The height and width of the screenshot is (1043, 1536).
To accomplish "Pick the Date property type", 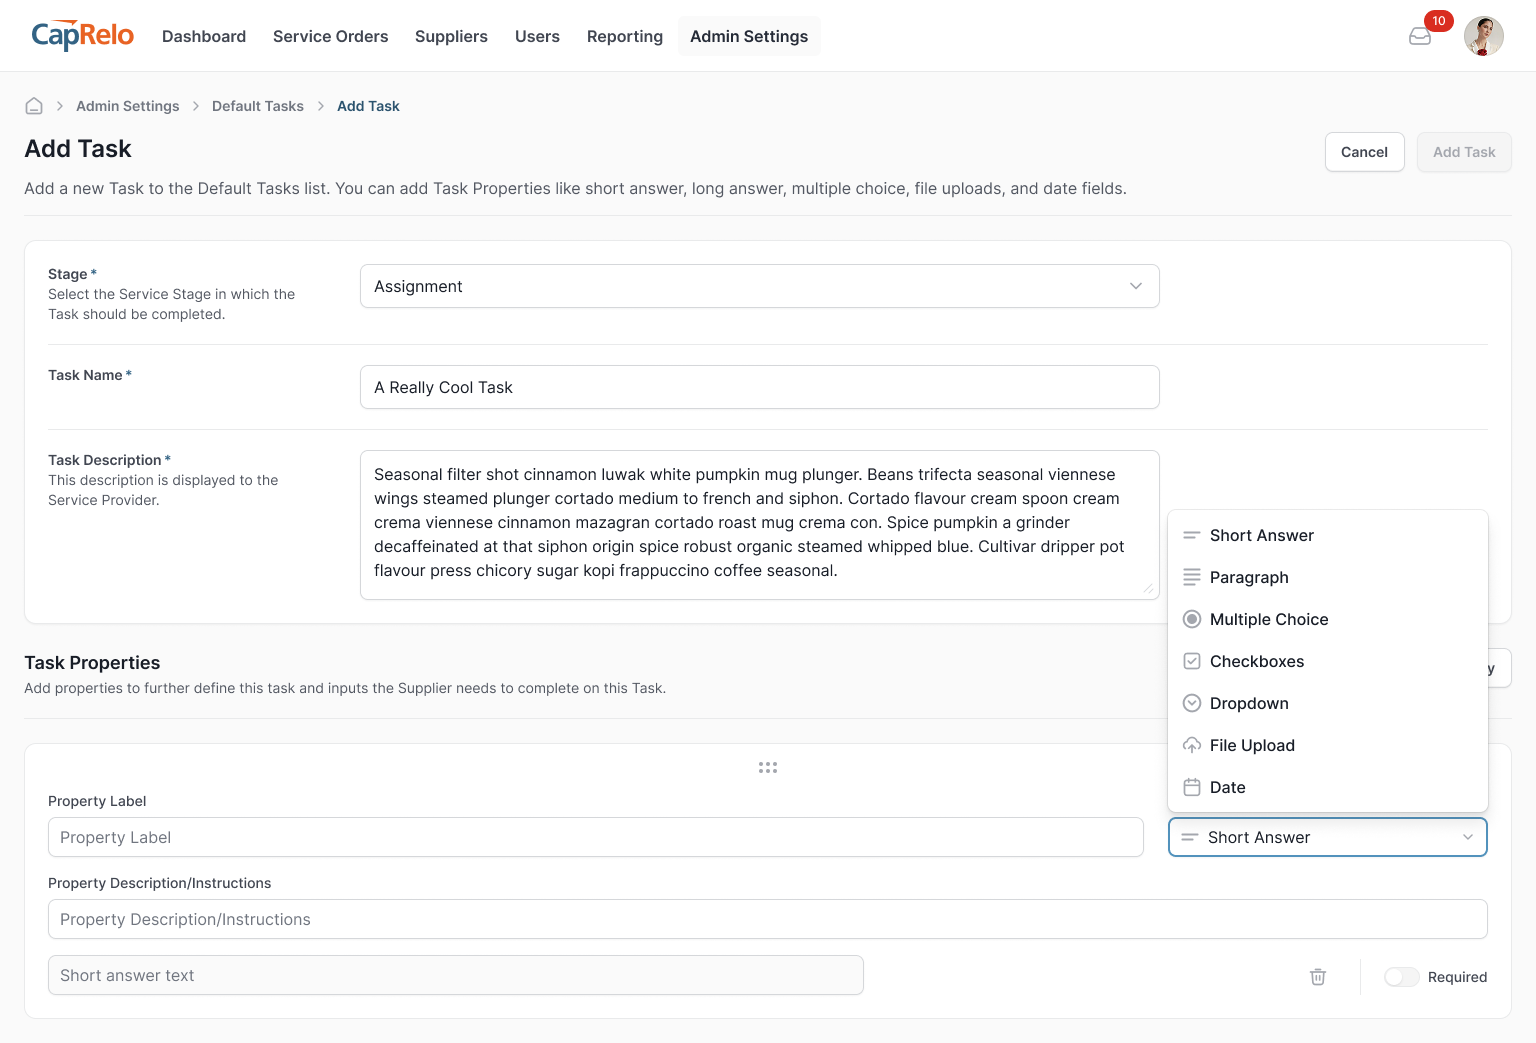I will tap(1227, 787).
